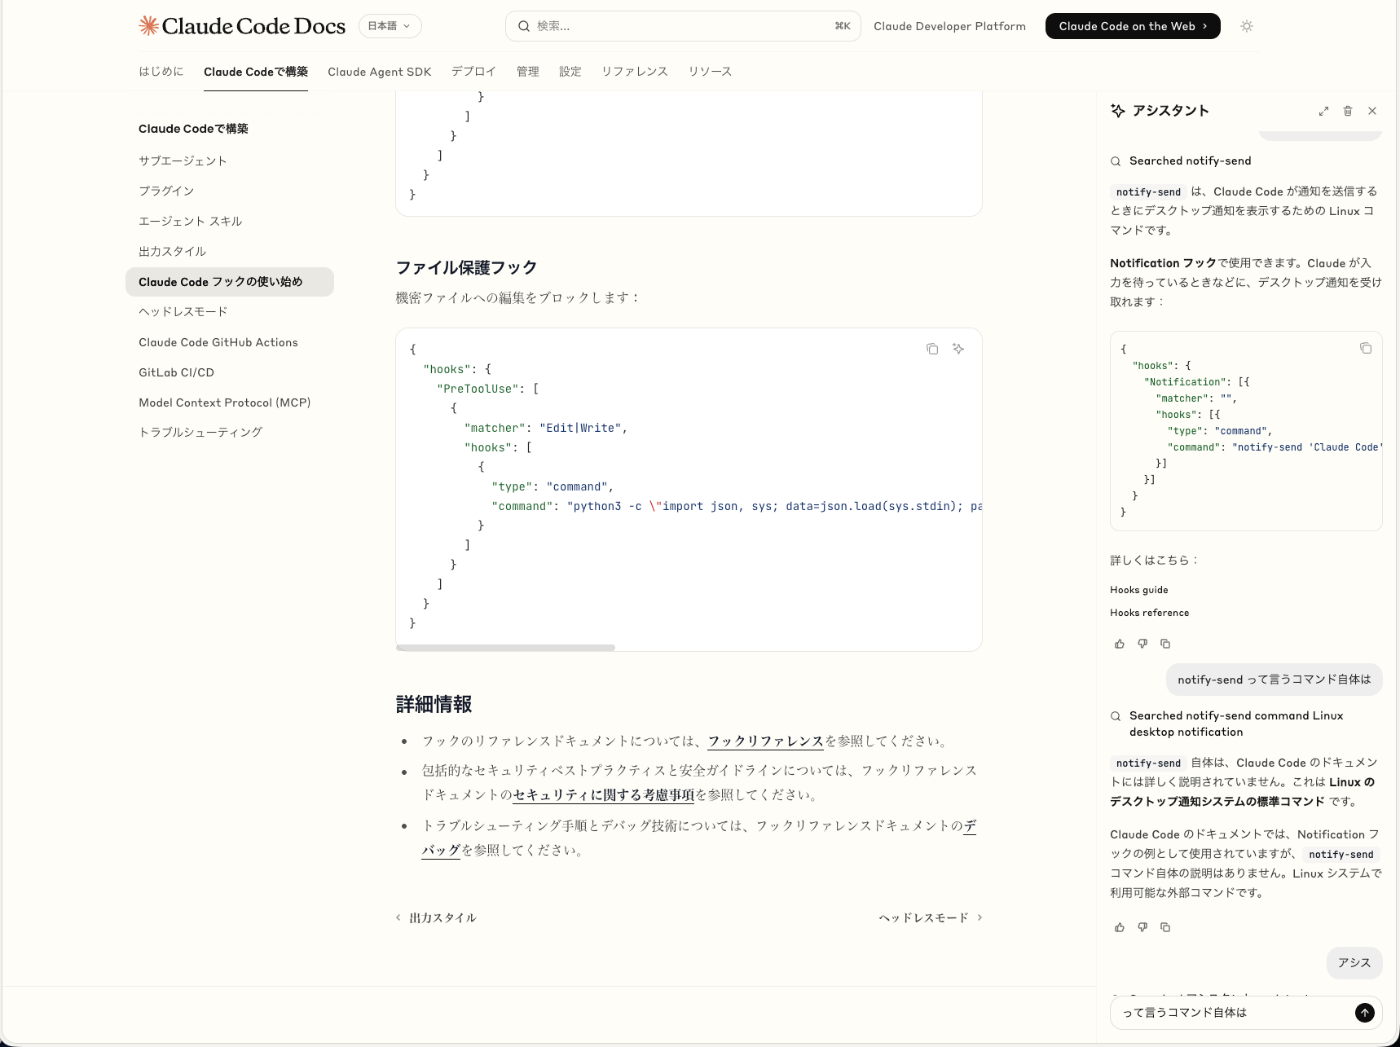Go to next page ヘッドレスモード
This screenshot has width=1400, height=1047.
click(930, 918)
